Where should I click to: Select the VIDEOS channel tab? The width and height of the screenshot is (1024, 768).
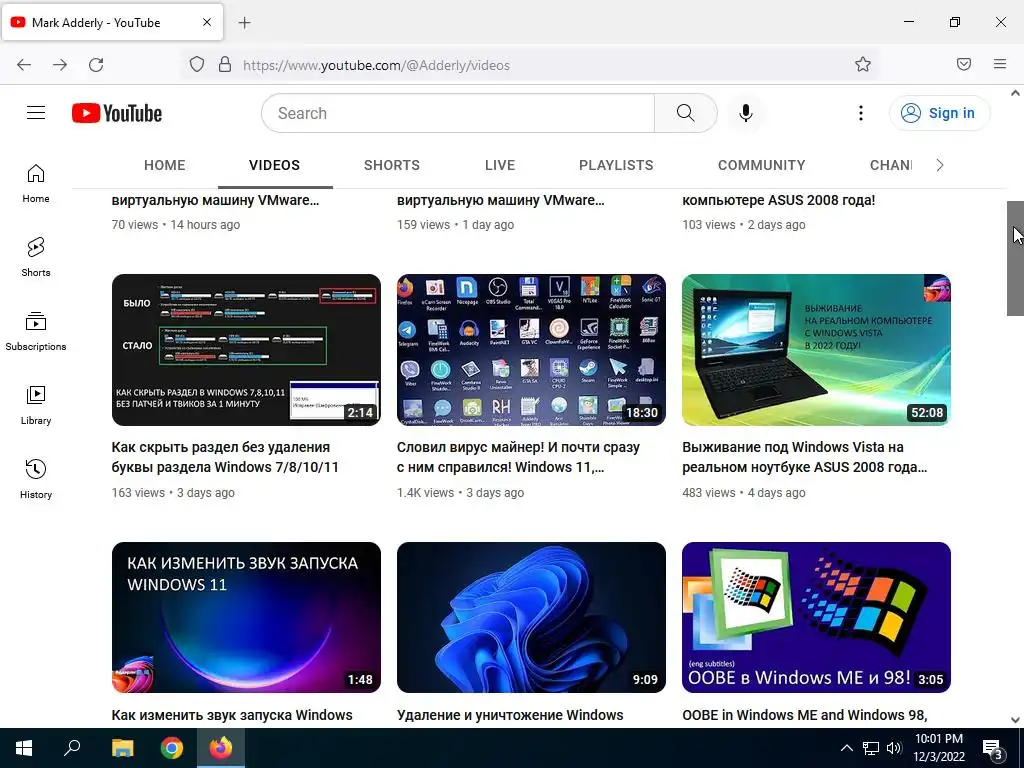274,165
